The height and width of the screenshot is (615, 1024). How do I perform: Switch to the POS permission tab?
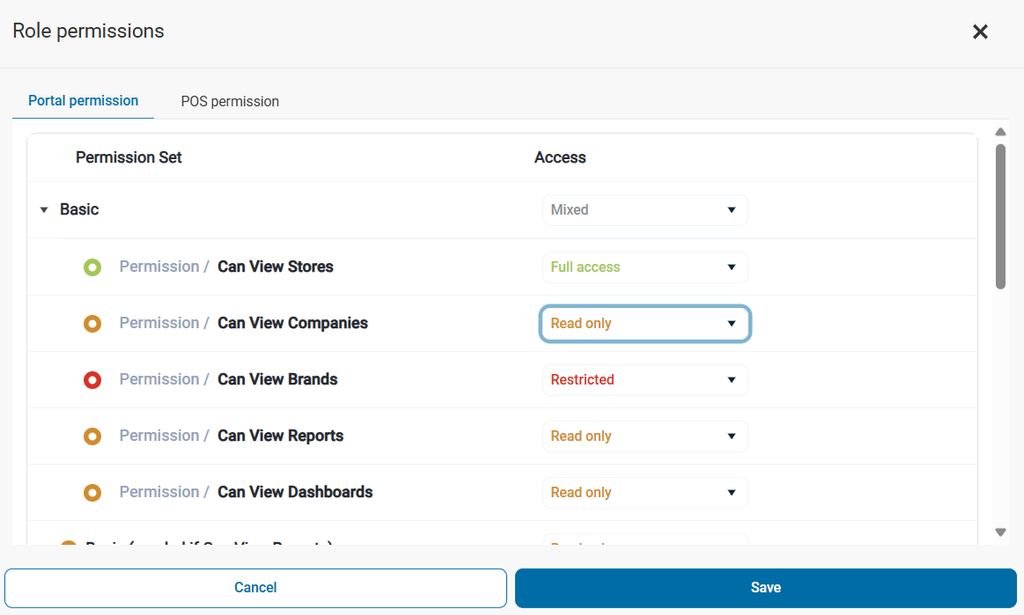coord(230,101)
